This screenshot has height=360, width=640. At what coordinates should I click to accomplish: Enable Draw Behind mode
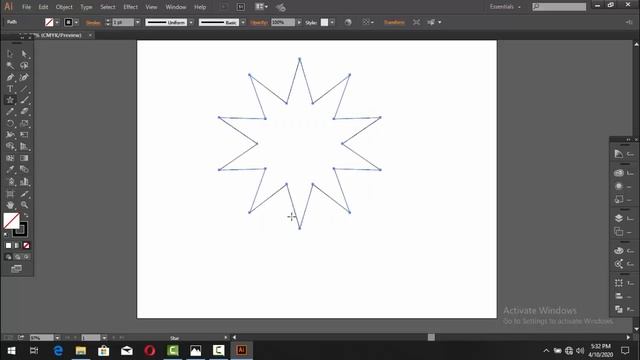point(17,257)
